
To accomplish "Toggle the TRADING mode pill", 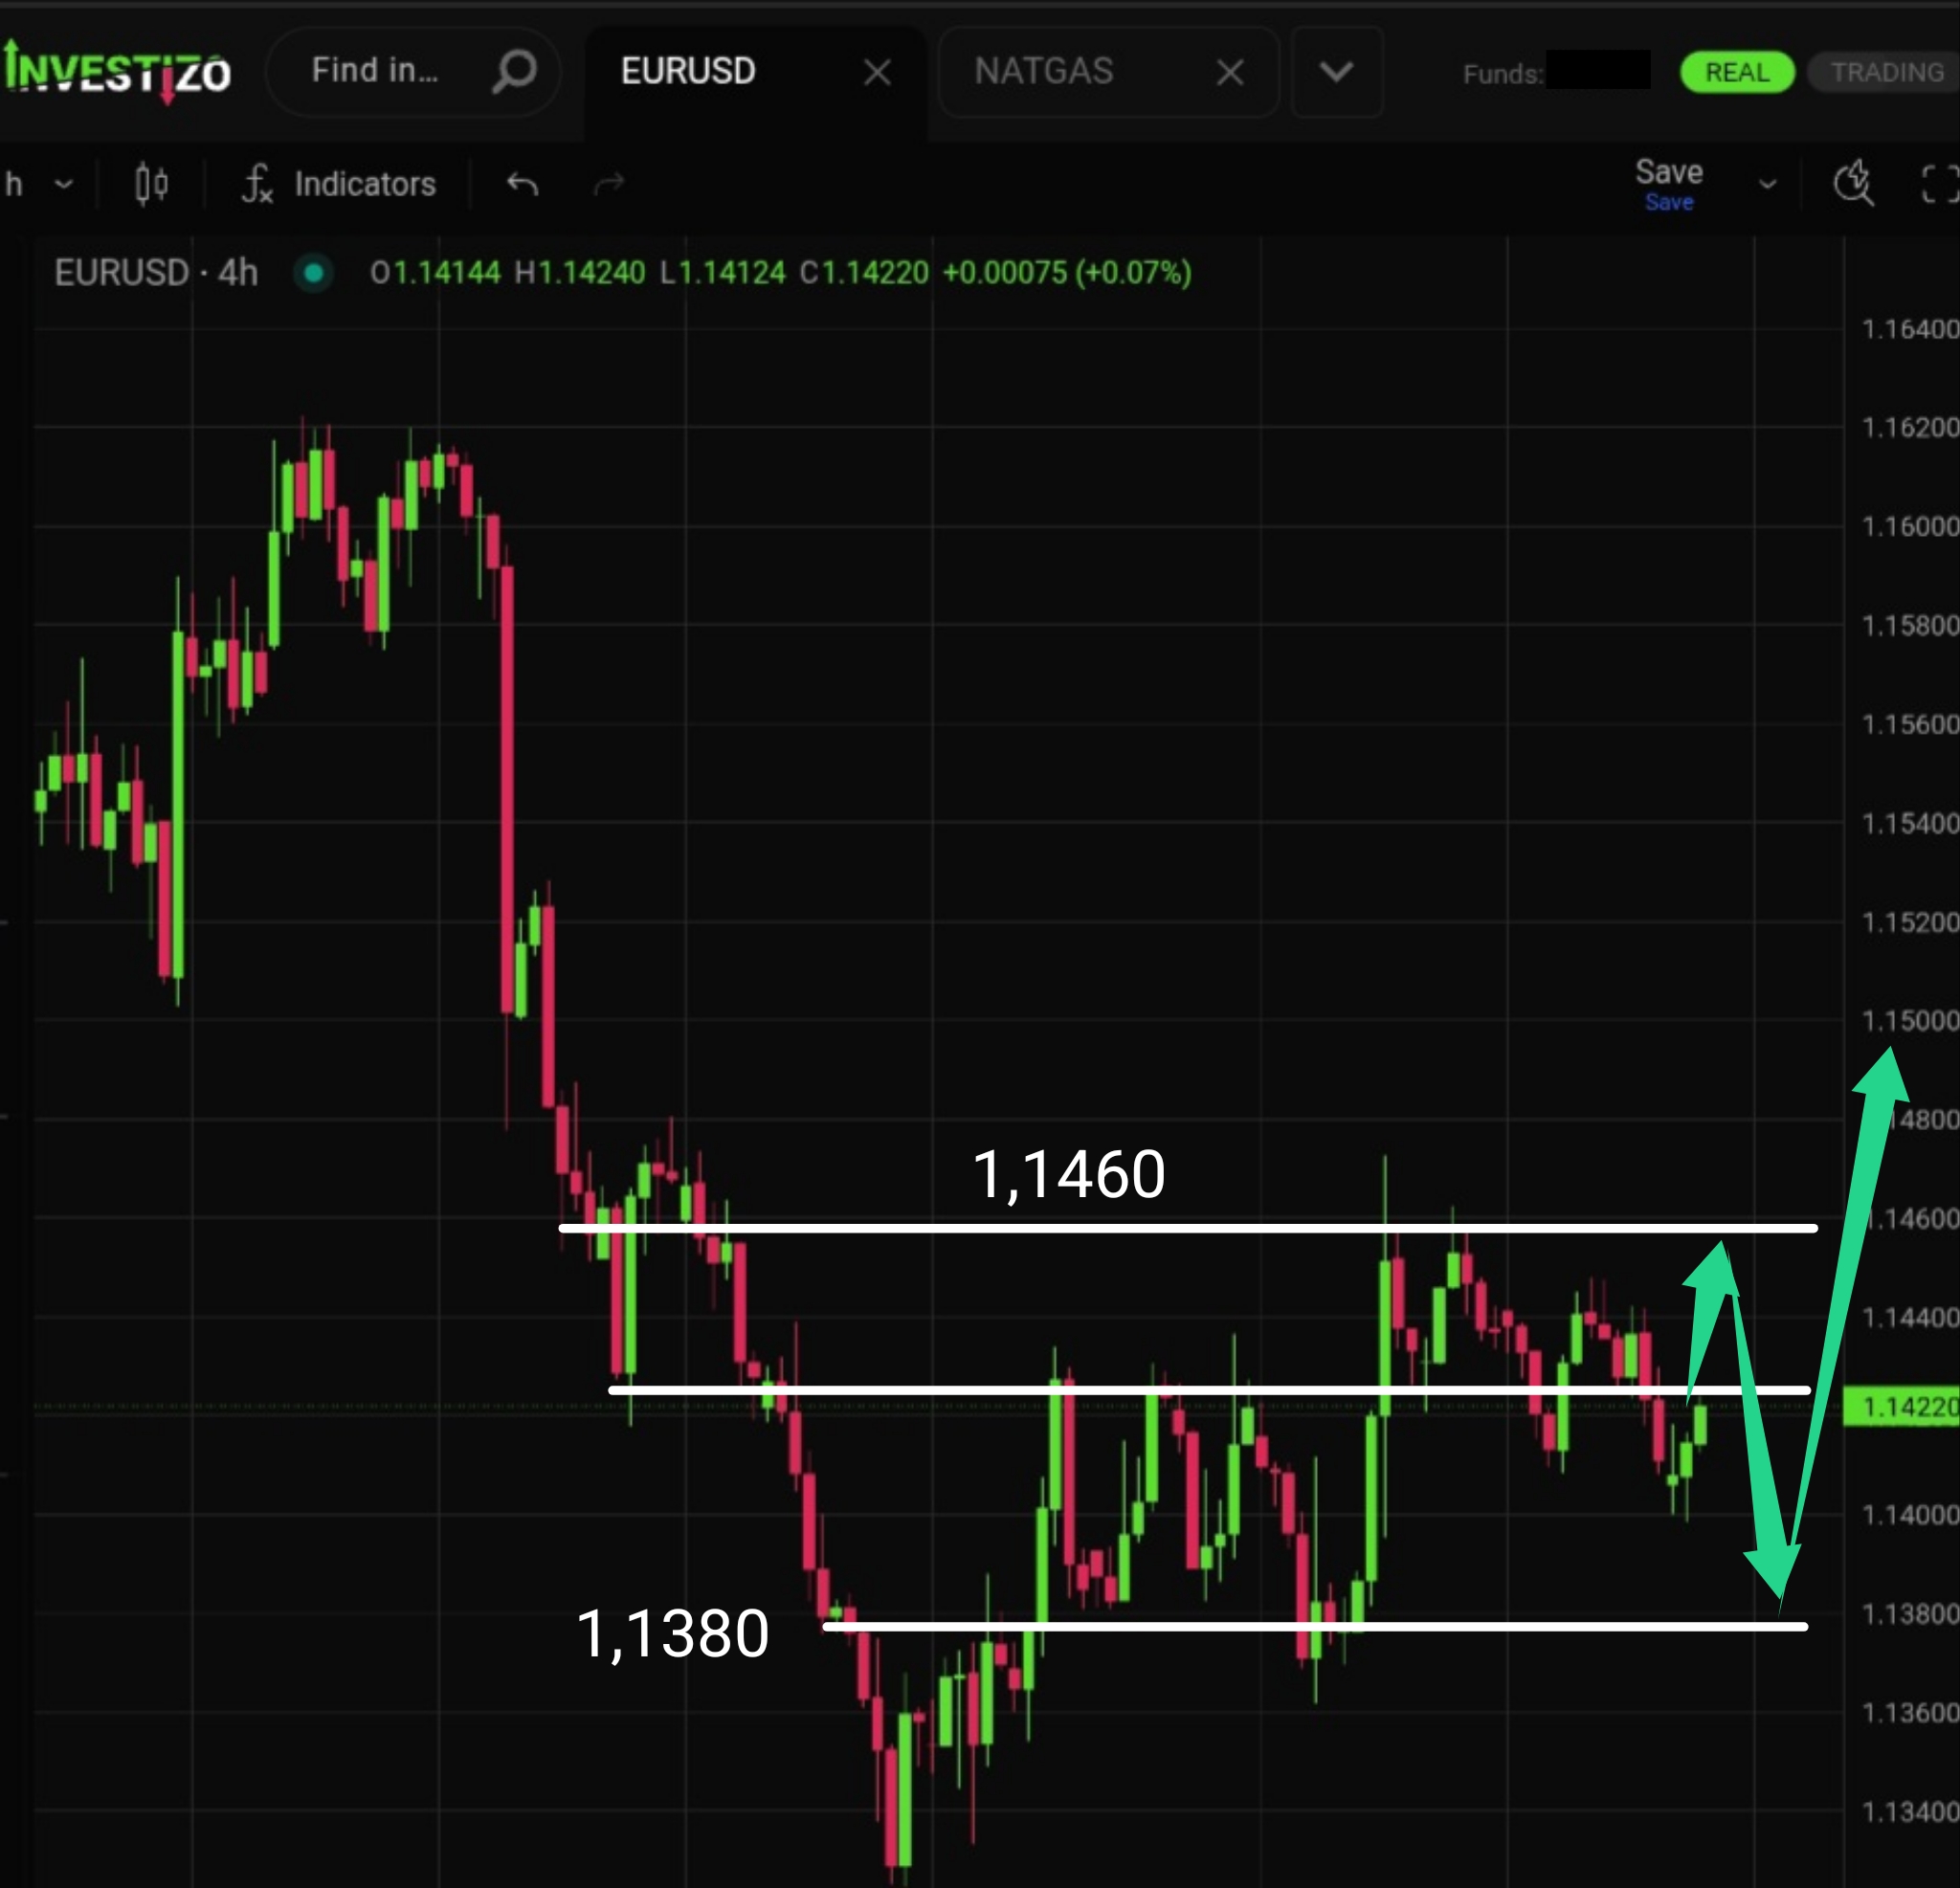I will pyautogui.click(x=1886, y=72).
